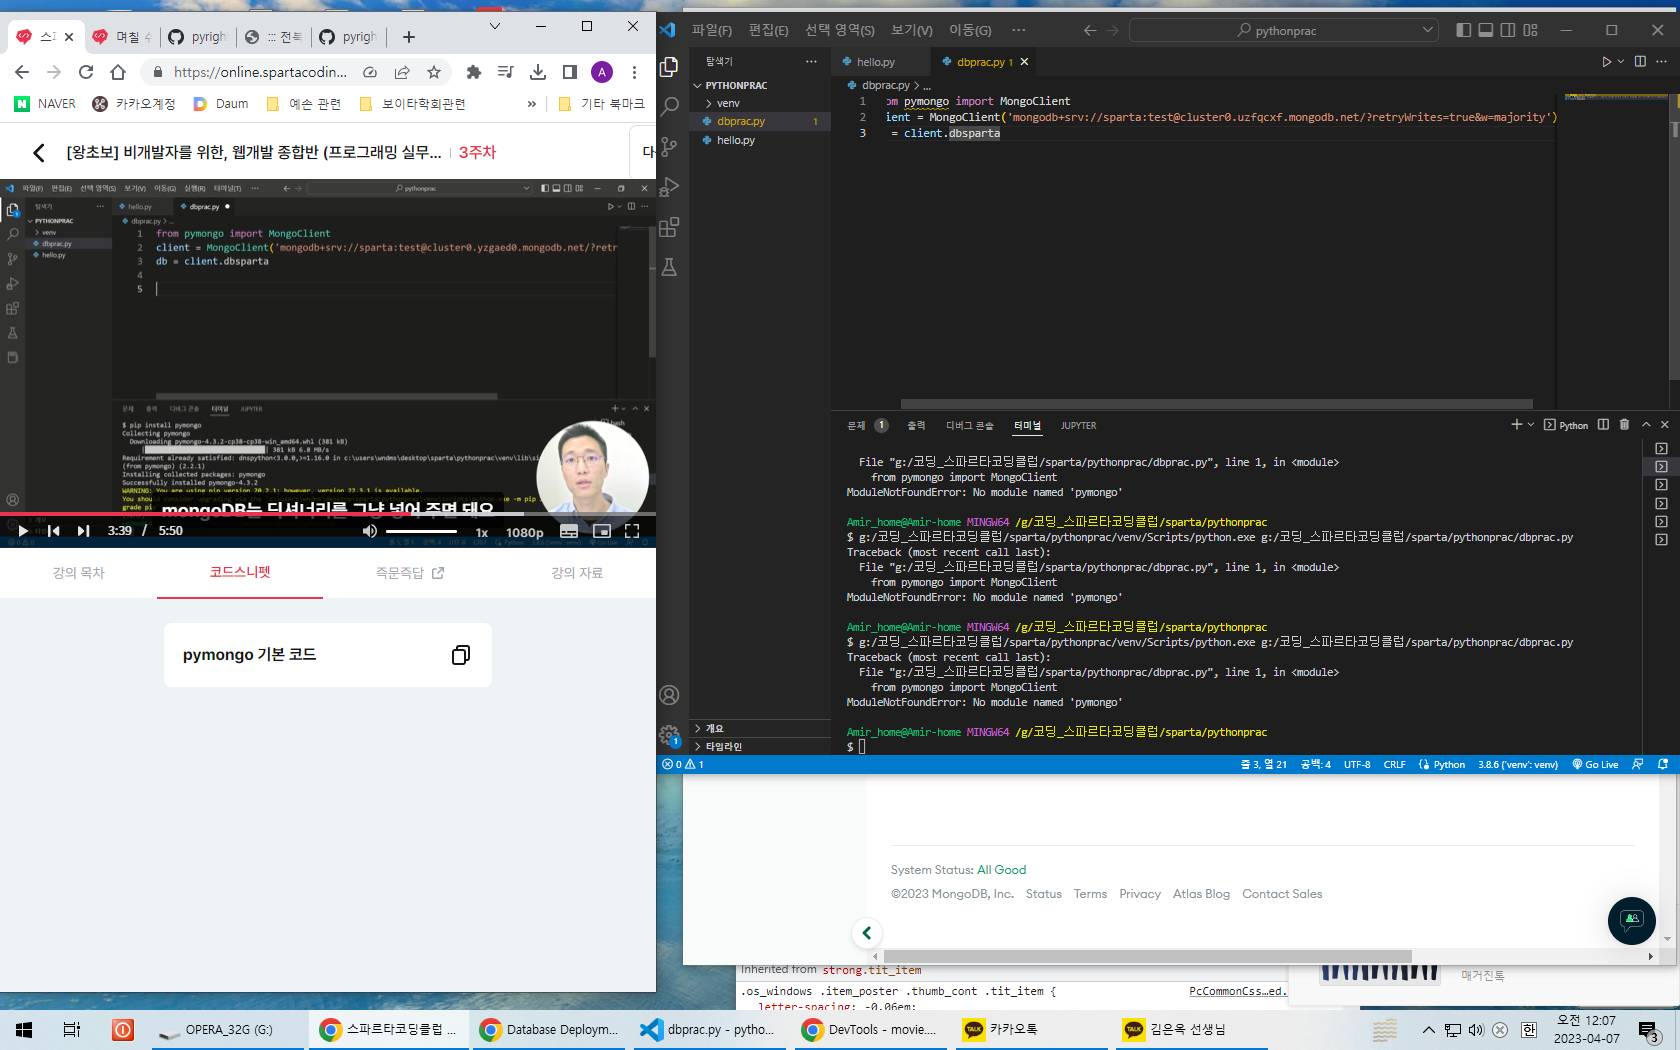Screen dimensions: 1680x1050
Task: Skip to the next lecture video
Action: 84,531
